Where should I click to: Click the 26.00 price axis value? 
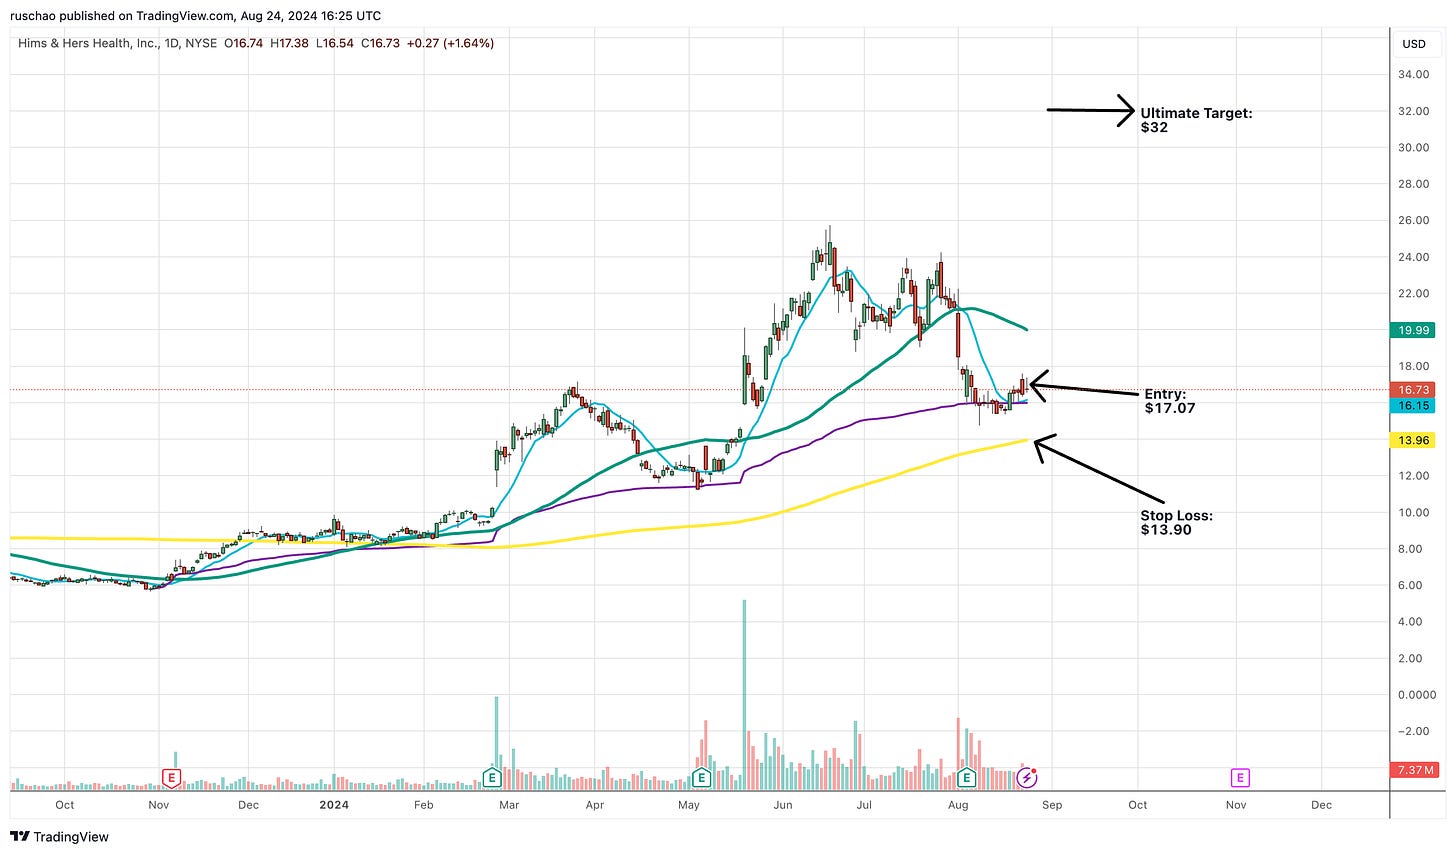coord(1413,221)
